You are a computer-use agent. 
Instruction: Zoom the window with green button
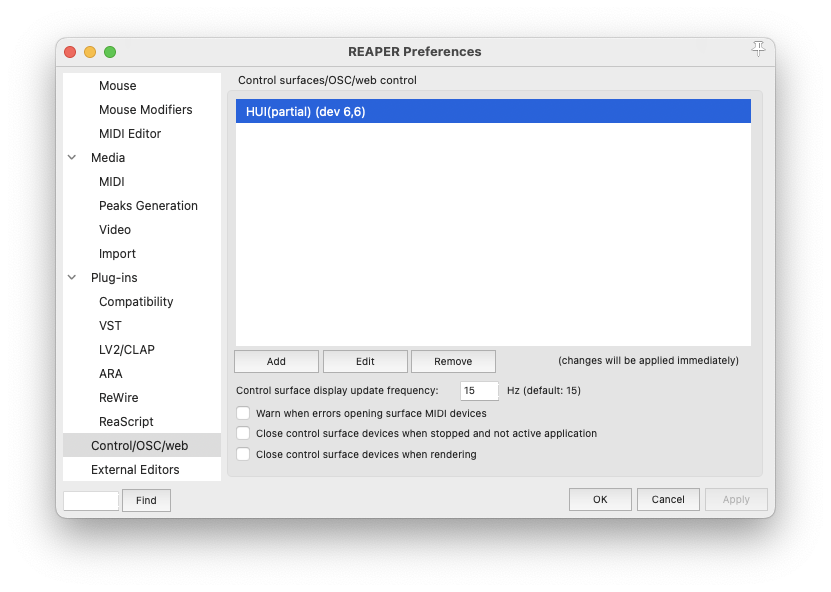click(x=110, y=52)
